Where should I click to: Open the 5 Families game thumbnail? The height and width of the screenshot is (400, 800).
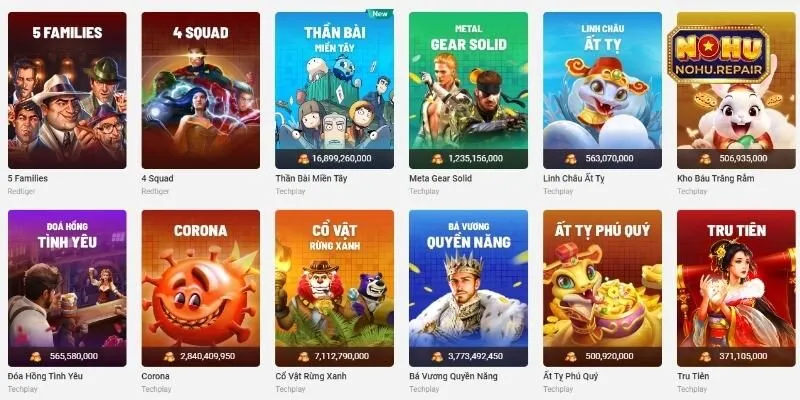tap(67, 90)
